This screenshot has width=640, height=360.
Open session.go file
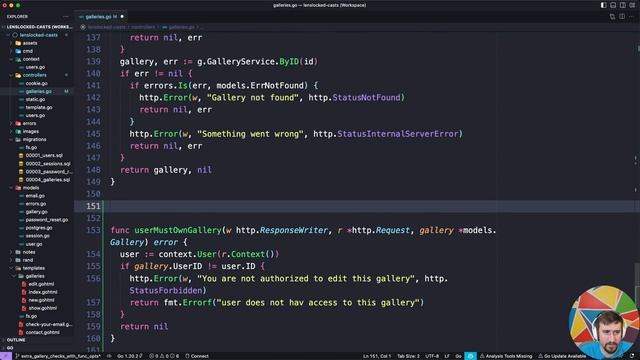point(38,236)
